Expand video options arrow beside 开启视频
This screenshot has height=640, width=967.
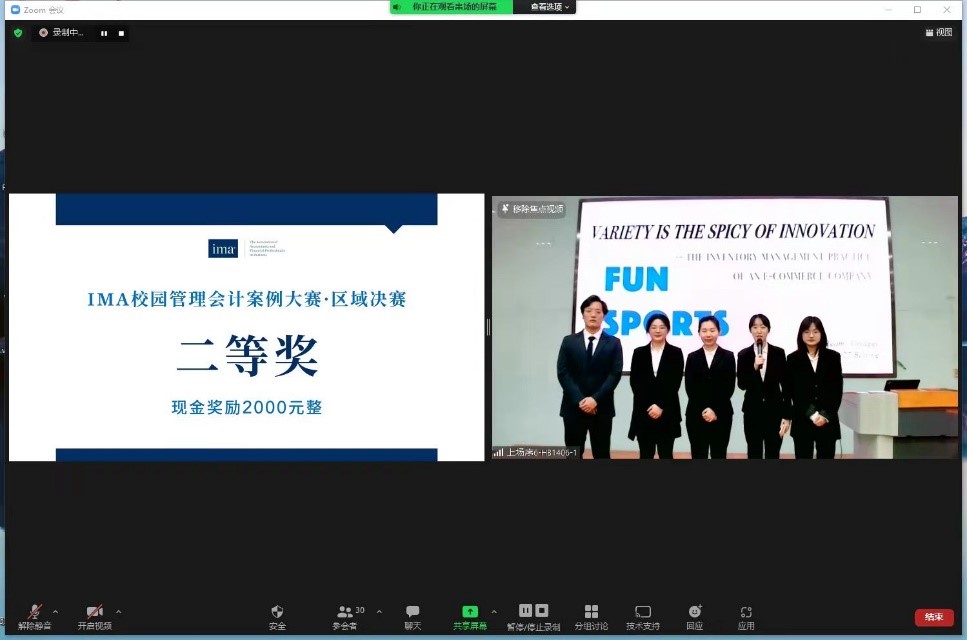[x=119, y=611]
